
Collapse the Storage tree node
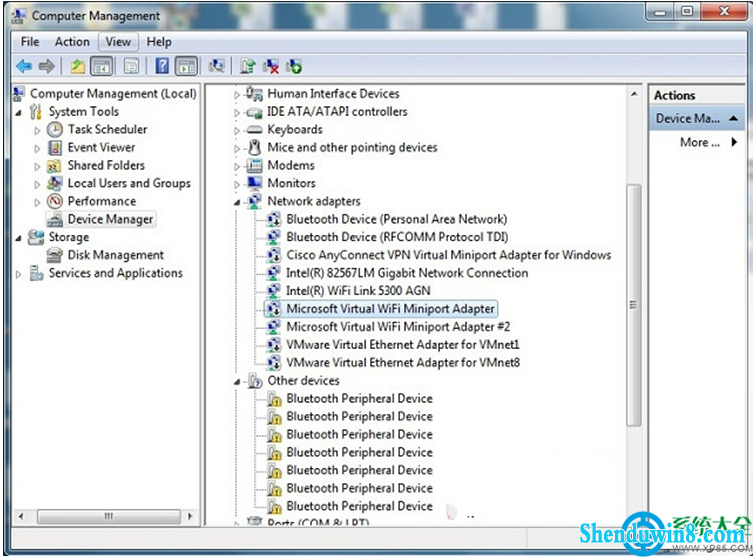pyautogui.click(x=19, y=238)
